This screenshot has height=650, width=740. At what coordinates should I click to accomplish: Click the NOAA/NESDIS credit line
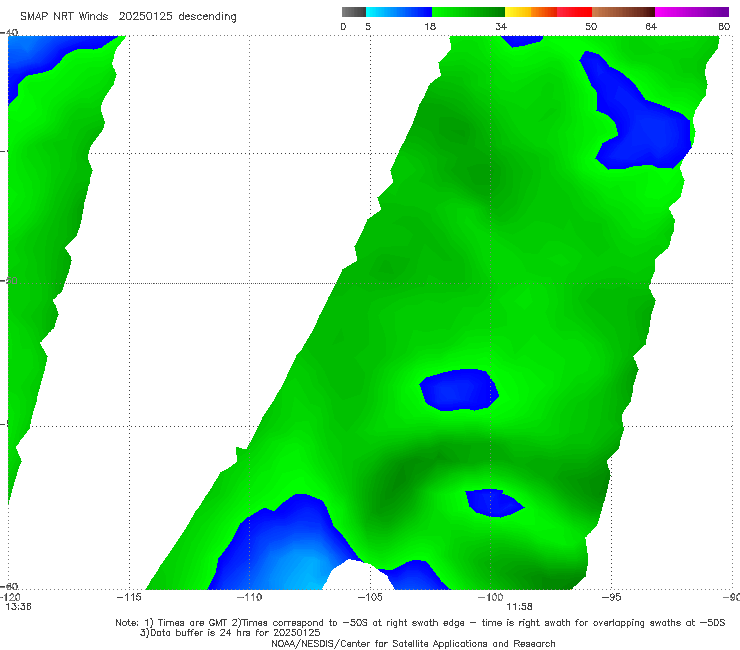coord(413,643)
